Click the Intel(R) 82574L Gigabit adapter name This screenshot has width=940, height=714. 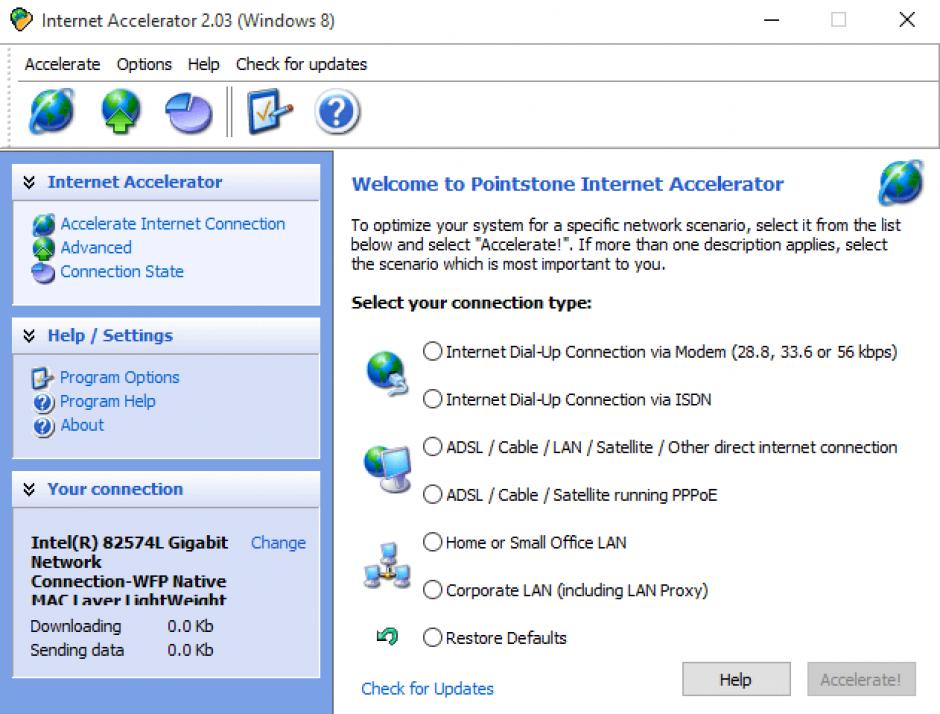[x=129, y=571]
